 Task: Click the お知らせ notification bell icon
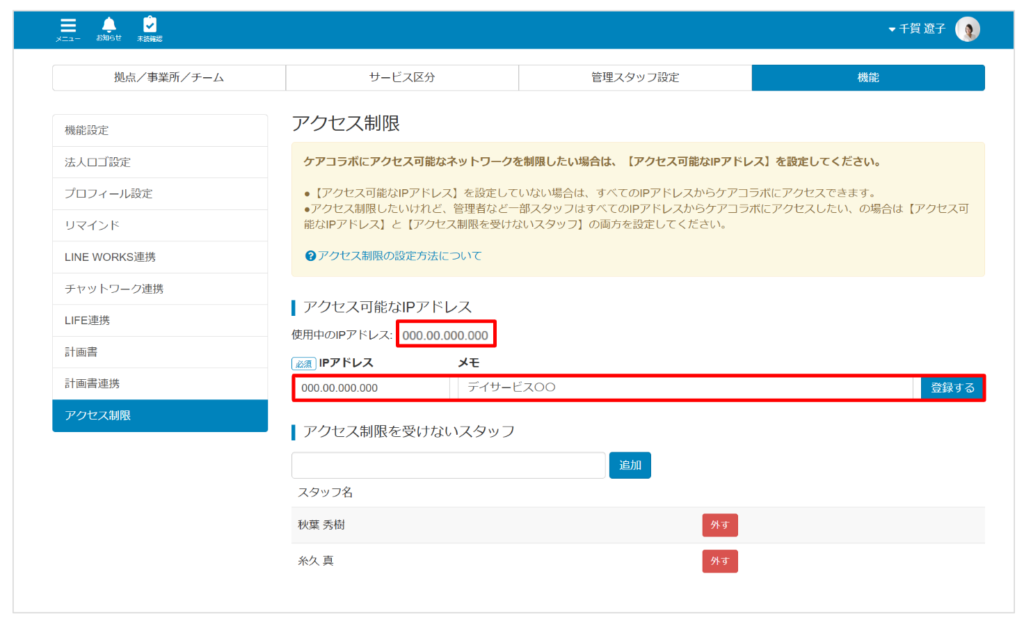110,25
